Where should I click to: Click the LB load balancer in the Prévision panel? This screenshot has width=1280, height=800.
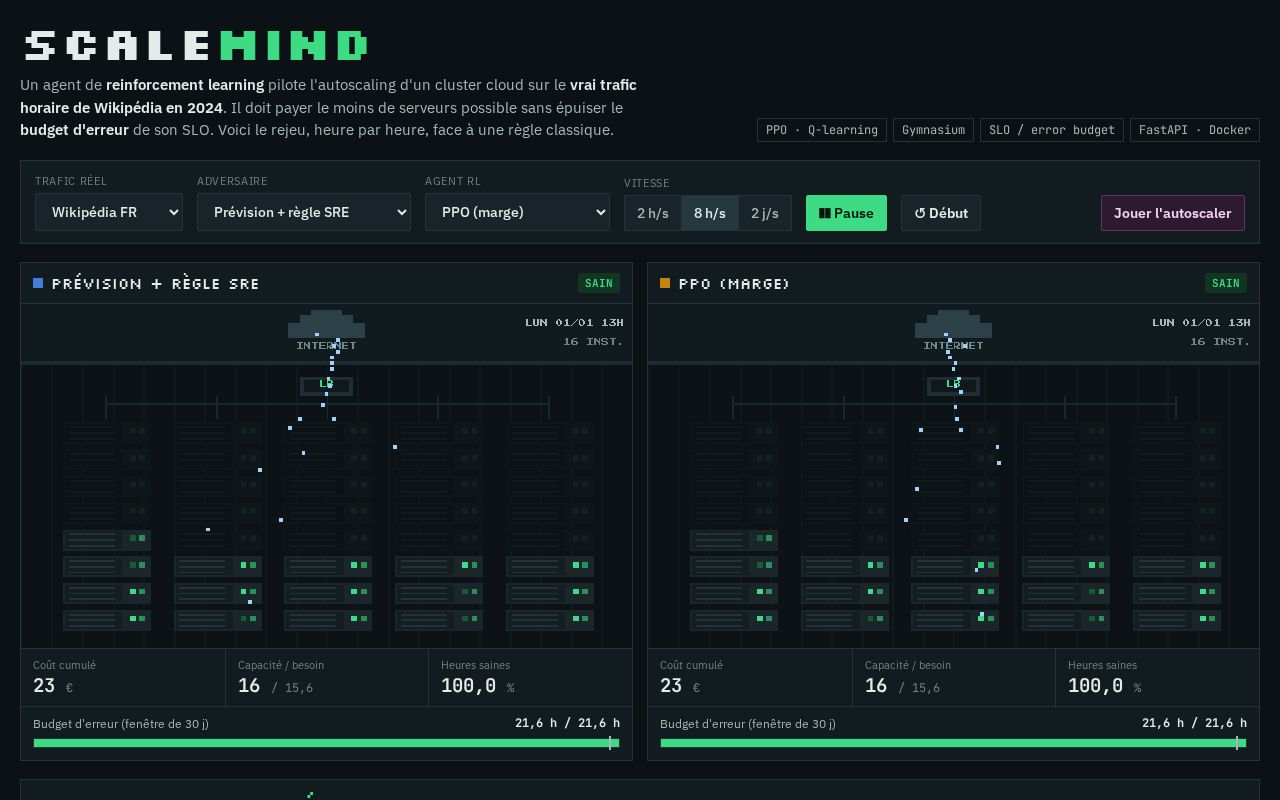point(326,385)
